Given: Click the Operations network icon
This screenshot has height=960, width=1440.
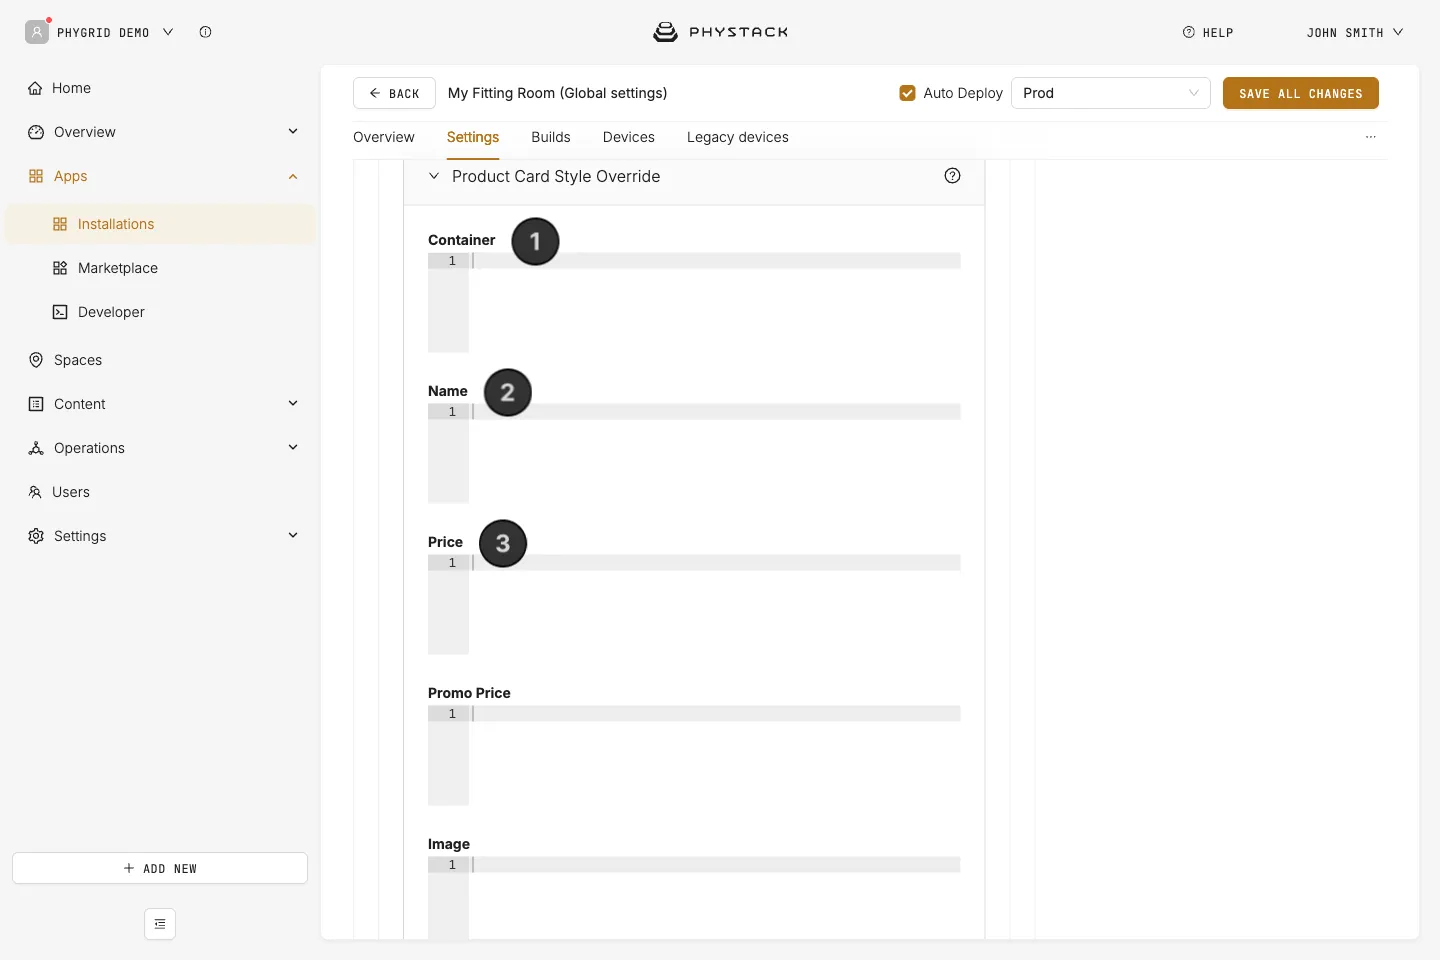Looking at the screenshot, I should [36, 448].
